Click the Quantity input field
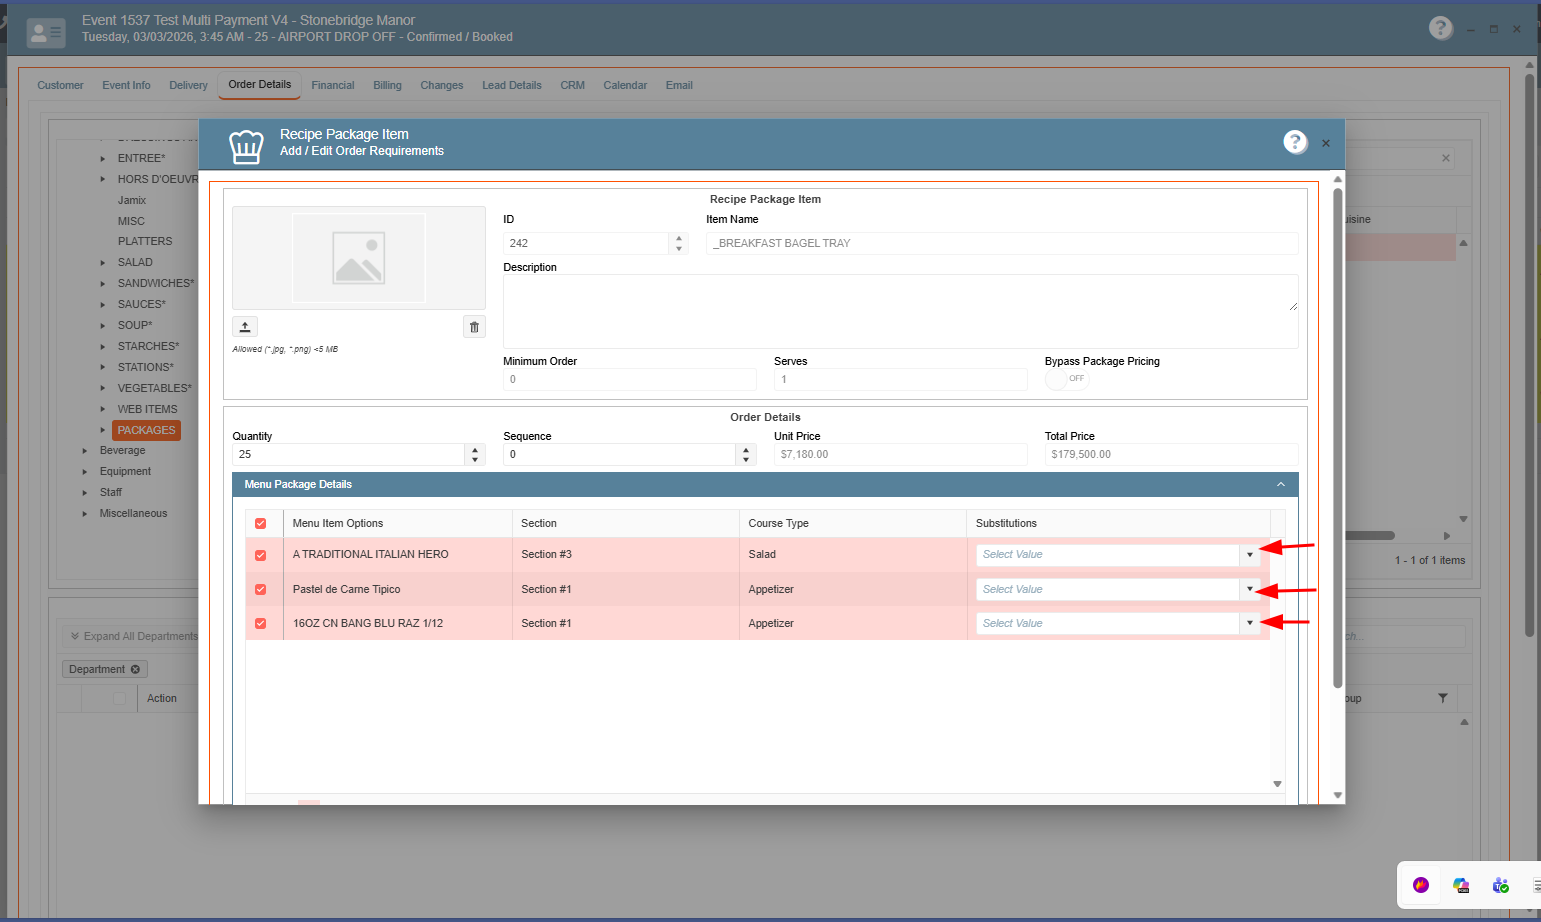The image size is (1541, 922). (x=349, y=454)
